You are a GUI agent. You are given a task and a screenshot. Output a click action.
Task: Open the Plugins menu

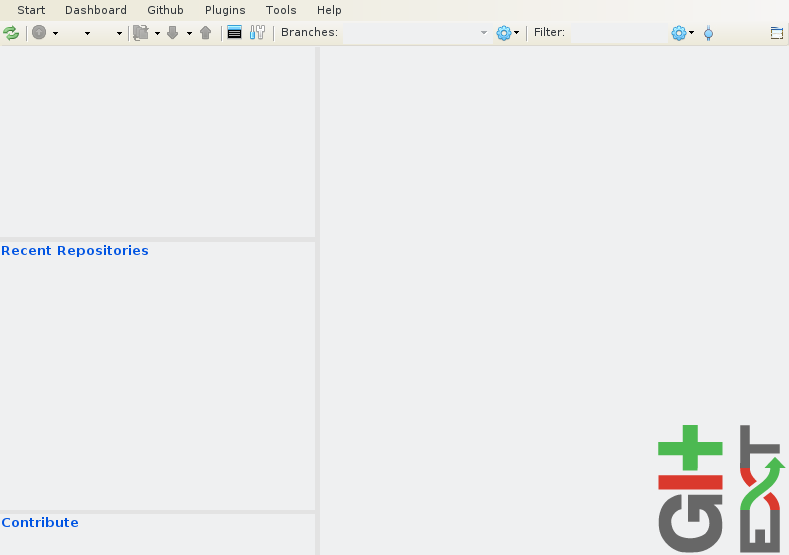pos(225,10)
